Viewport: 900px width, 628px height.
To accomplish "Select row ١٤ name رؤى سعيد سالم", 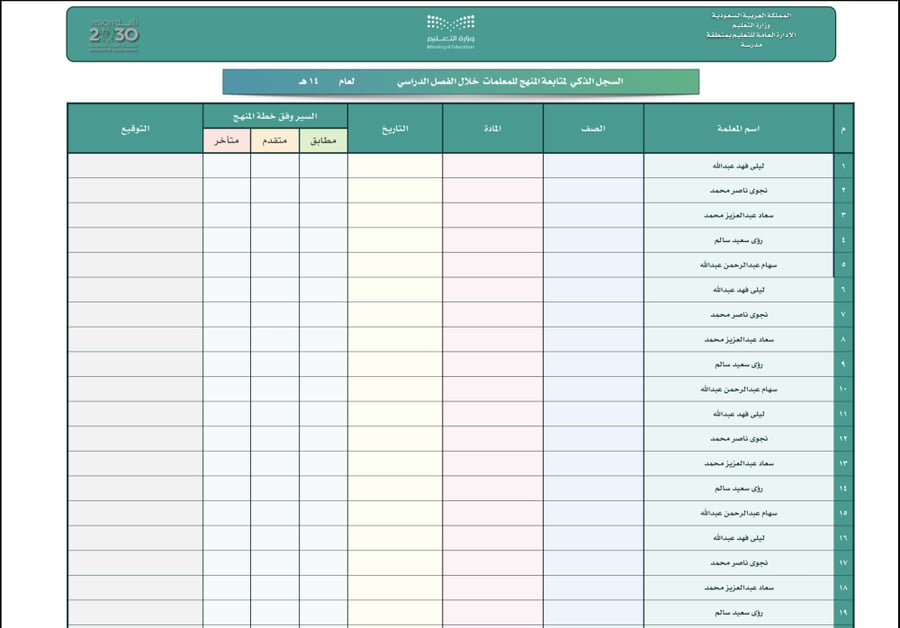I will pos(738,489).
